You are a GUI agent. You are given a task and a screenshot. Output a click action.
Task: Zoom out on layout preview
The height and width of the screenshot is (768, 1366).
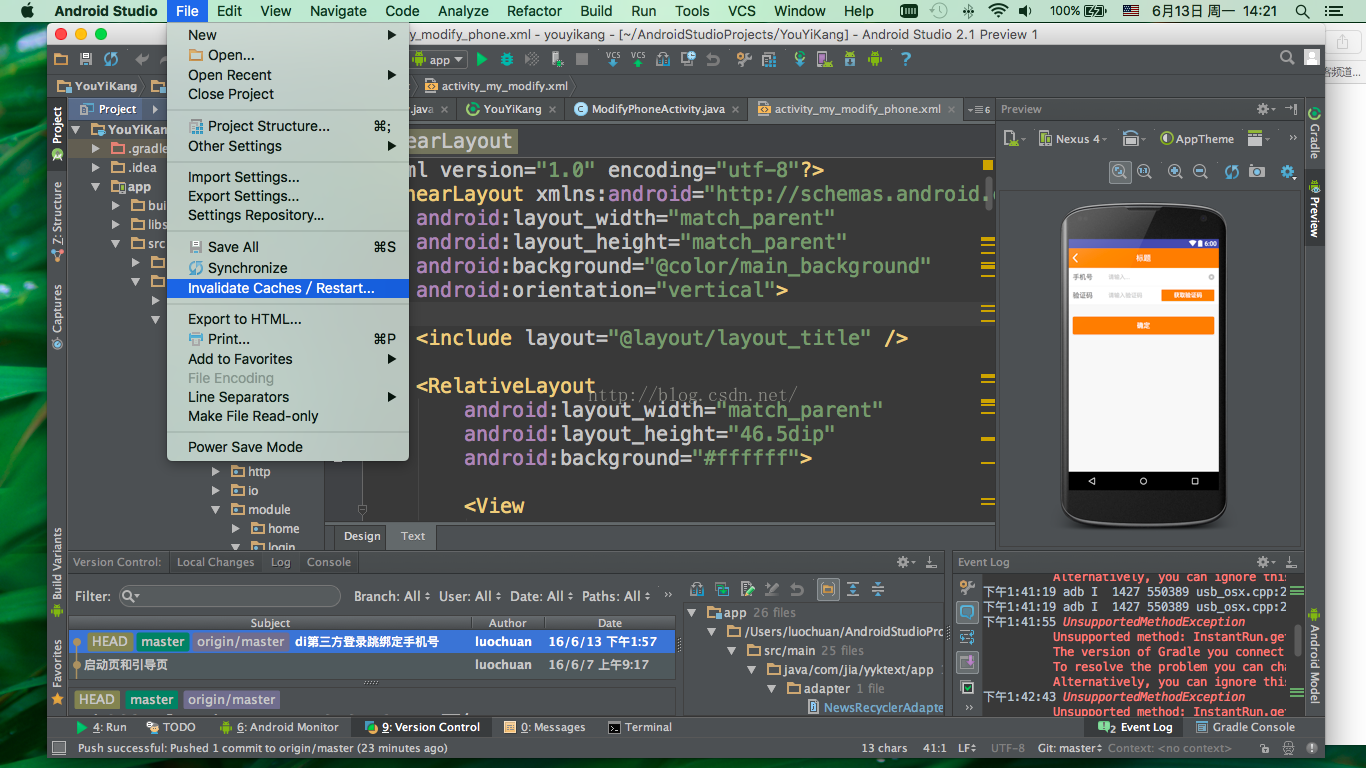1201,172
